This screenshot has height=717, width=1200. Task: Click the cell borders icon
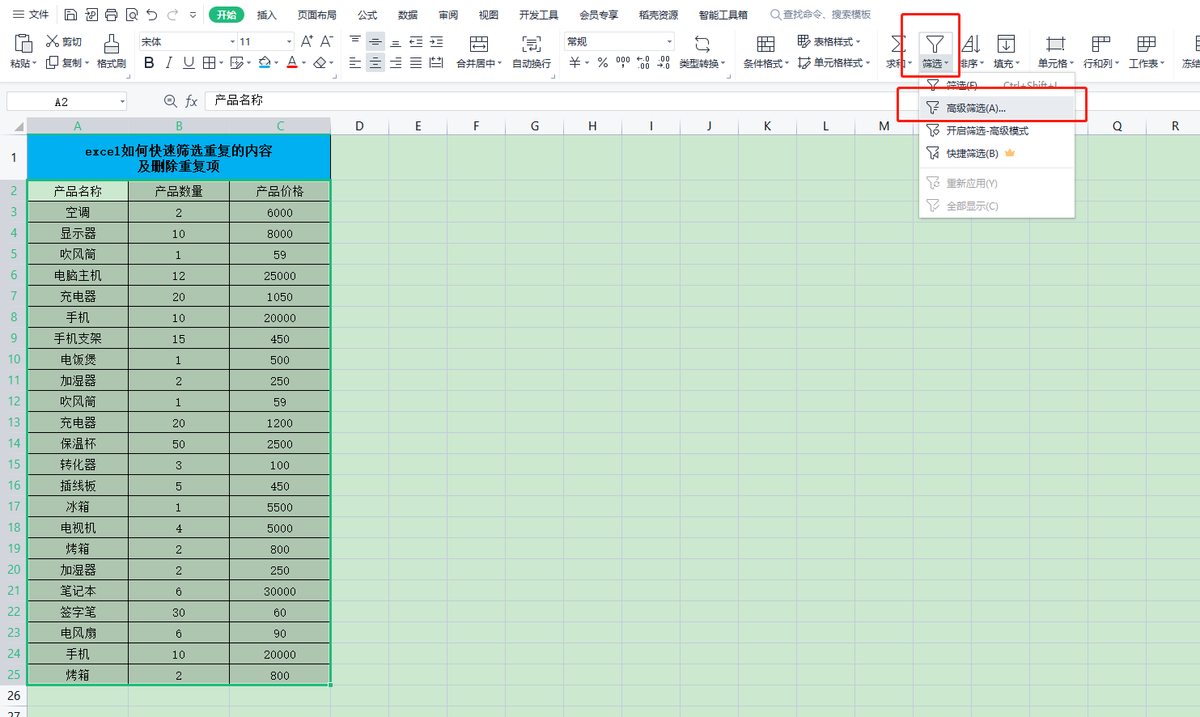[209, 62]
